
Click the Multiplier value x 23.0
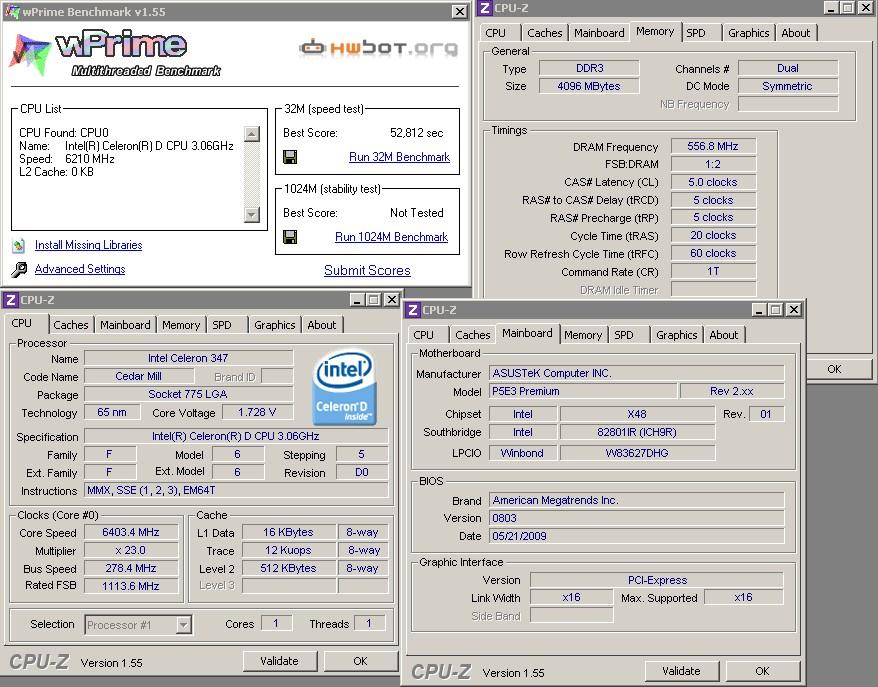point(131,550)
